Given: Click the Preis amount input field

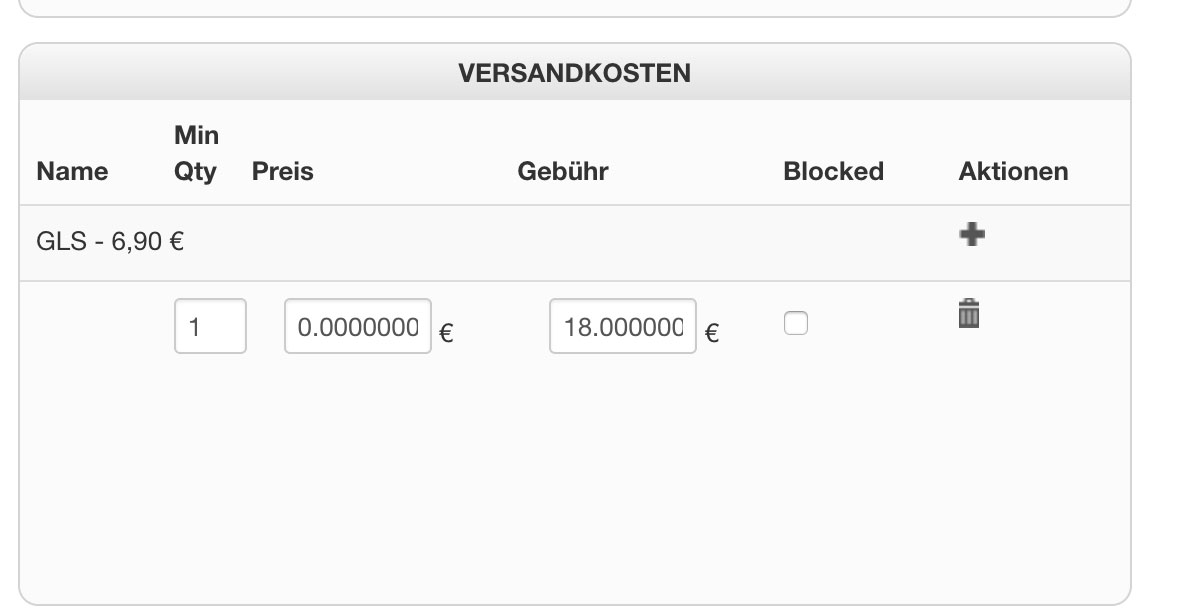Looking at the screenshot, I should coord(357,326).
